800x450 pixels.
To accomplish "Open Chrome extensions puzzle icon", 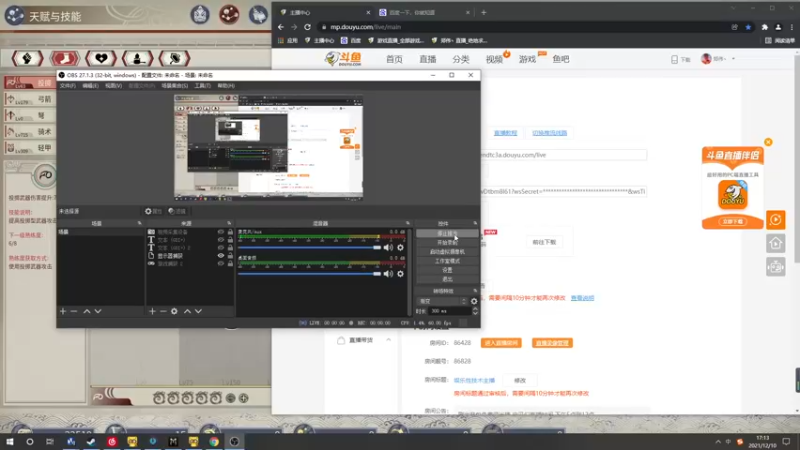I will point(764,27).
